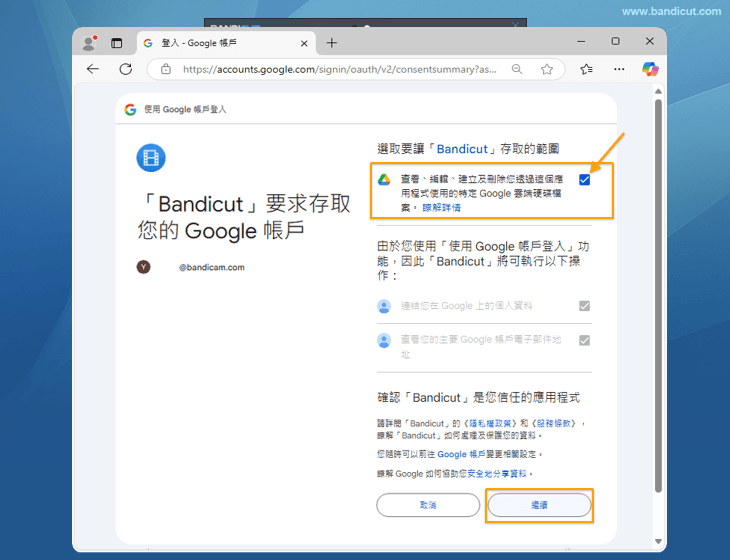Click the zoom magnifier icon in address bar
730x560 pixels.
pos(517,69)
